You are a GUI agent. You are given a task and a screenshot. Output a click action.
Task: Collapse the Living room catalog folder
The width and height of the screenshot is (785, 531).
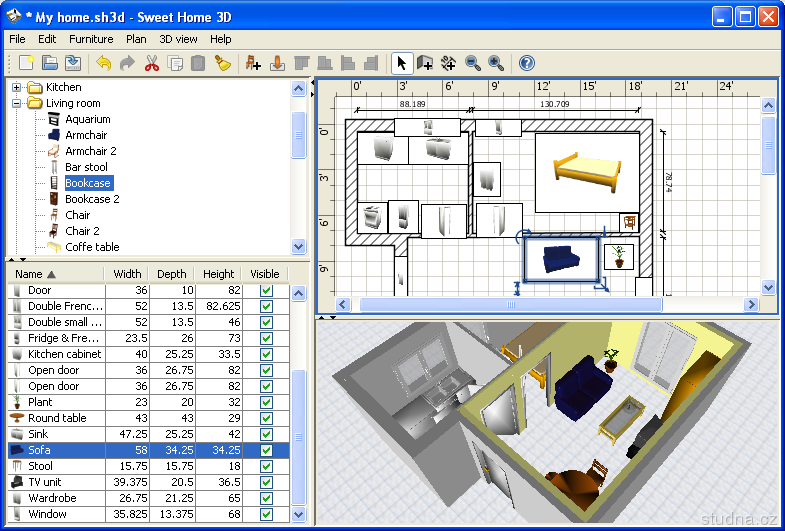pos(17,103)
